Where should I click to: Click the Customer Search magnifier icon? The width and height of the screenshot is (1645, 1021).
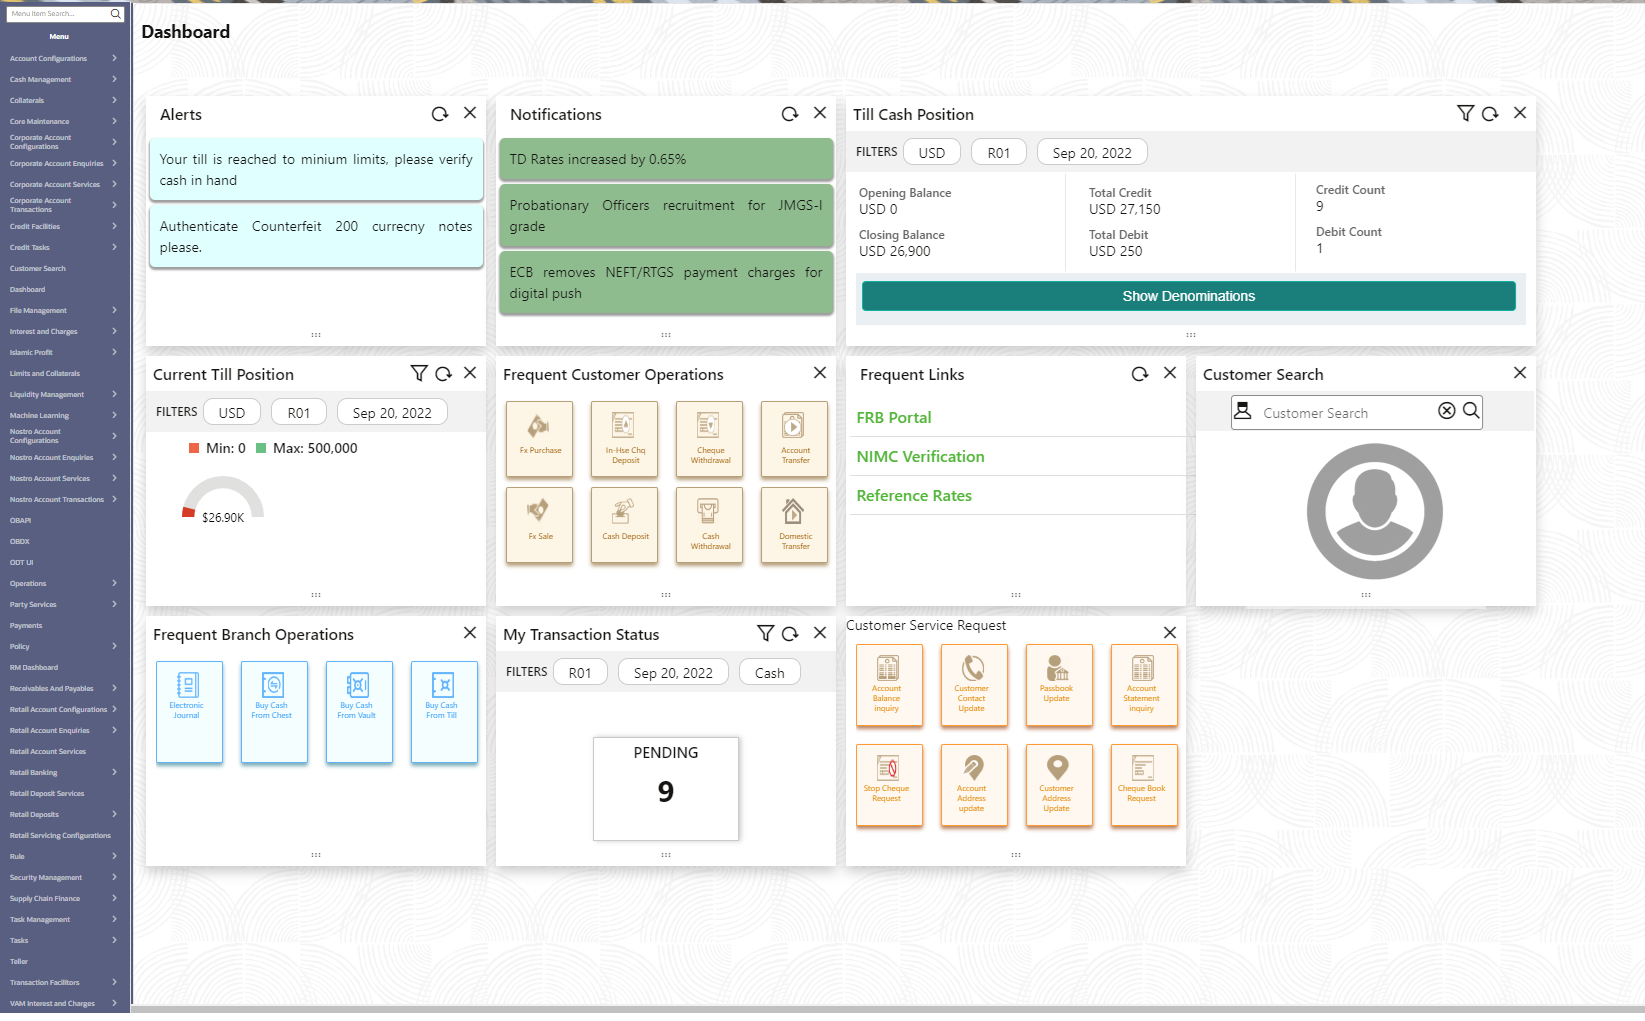[x=1471, y=411]
